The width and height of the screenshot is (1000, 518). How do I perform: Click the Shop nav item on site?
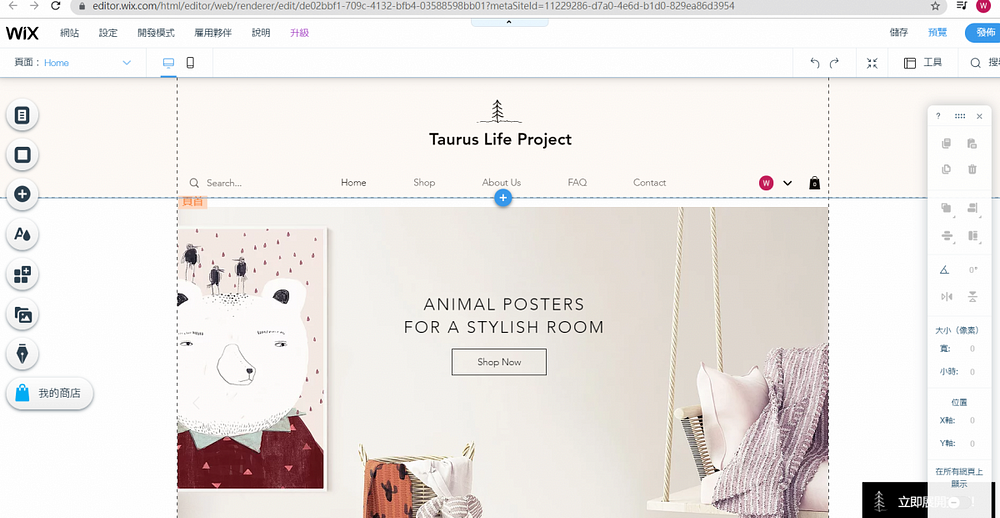[x=424, y=182]
